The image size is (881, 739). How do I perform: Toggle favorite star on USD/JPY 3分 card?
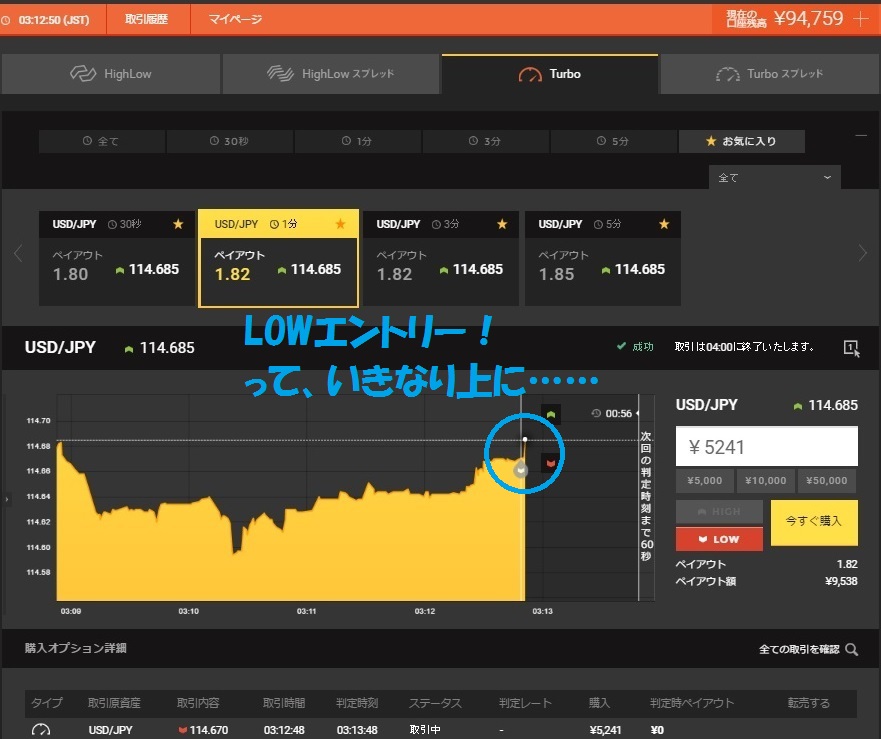502,224
